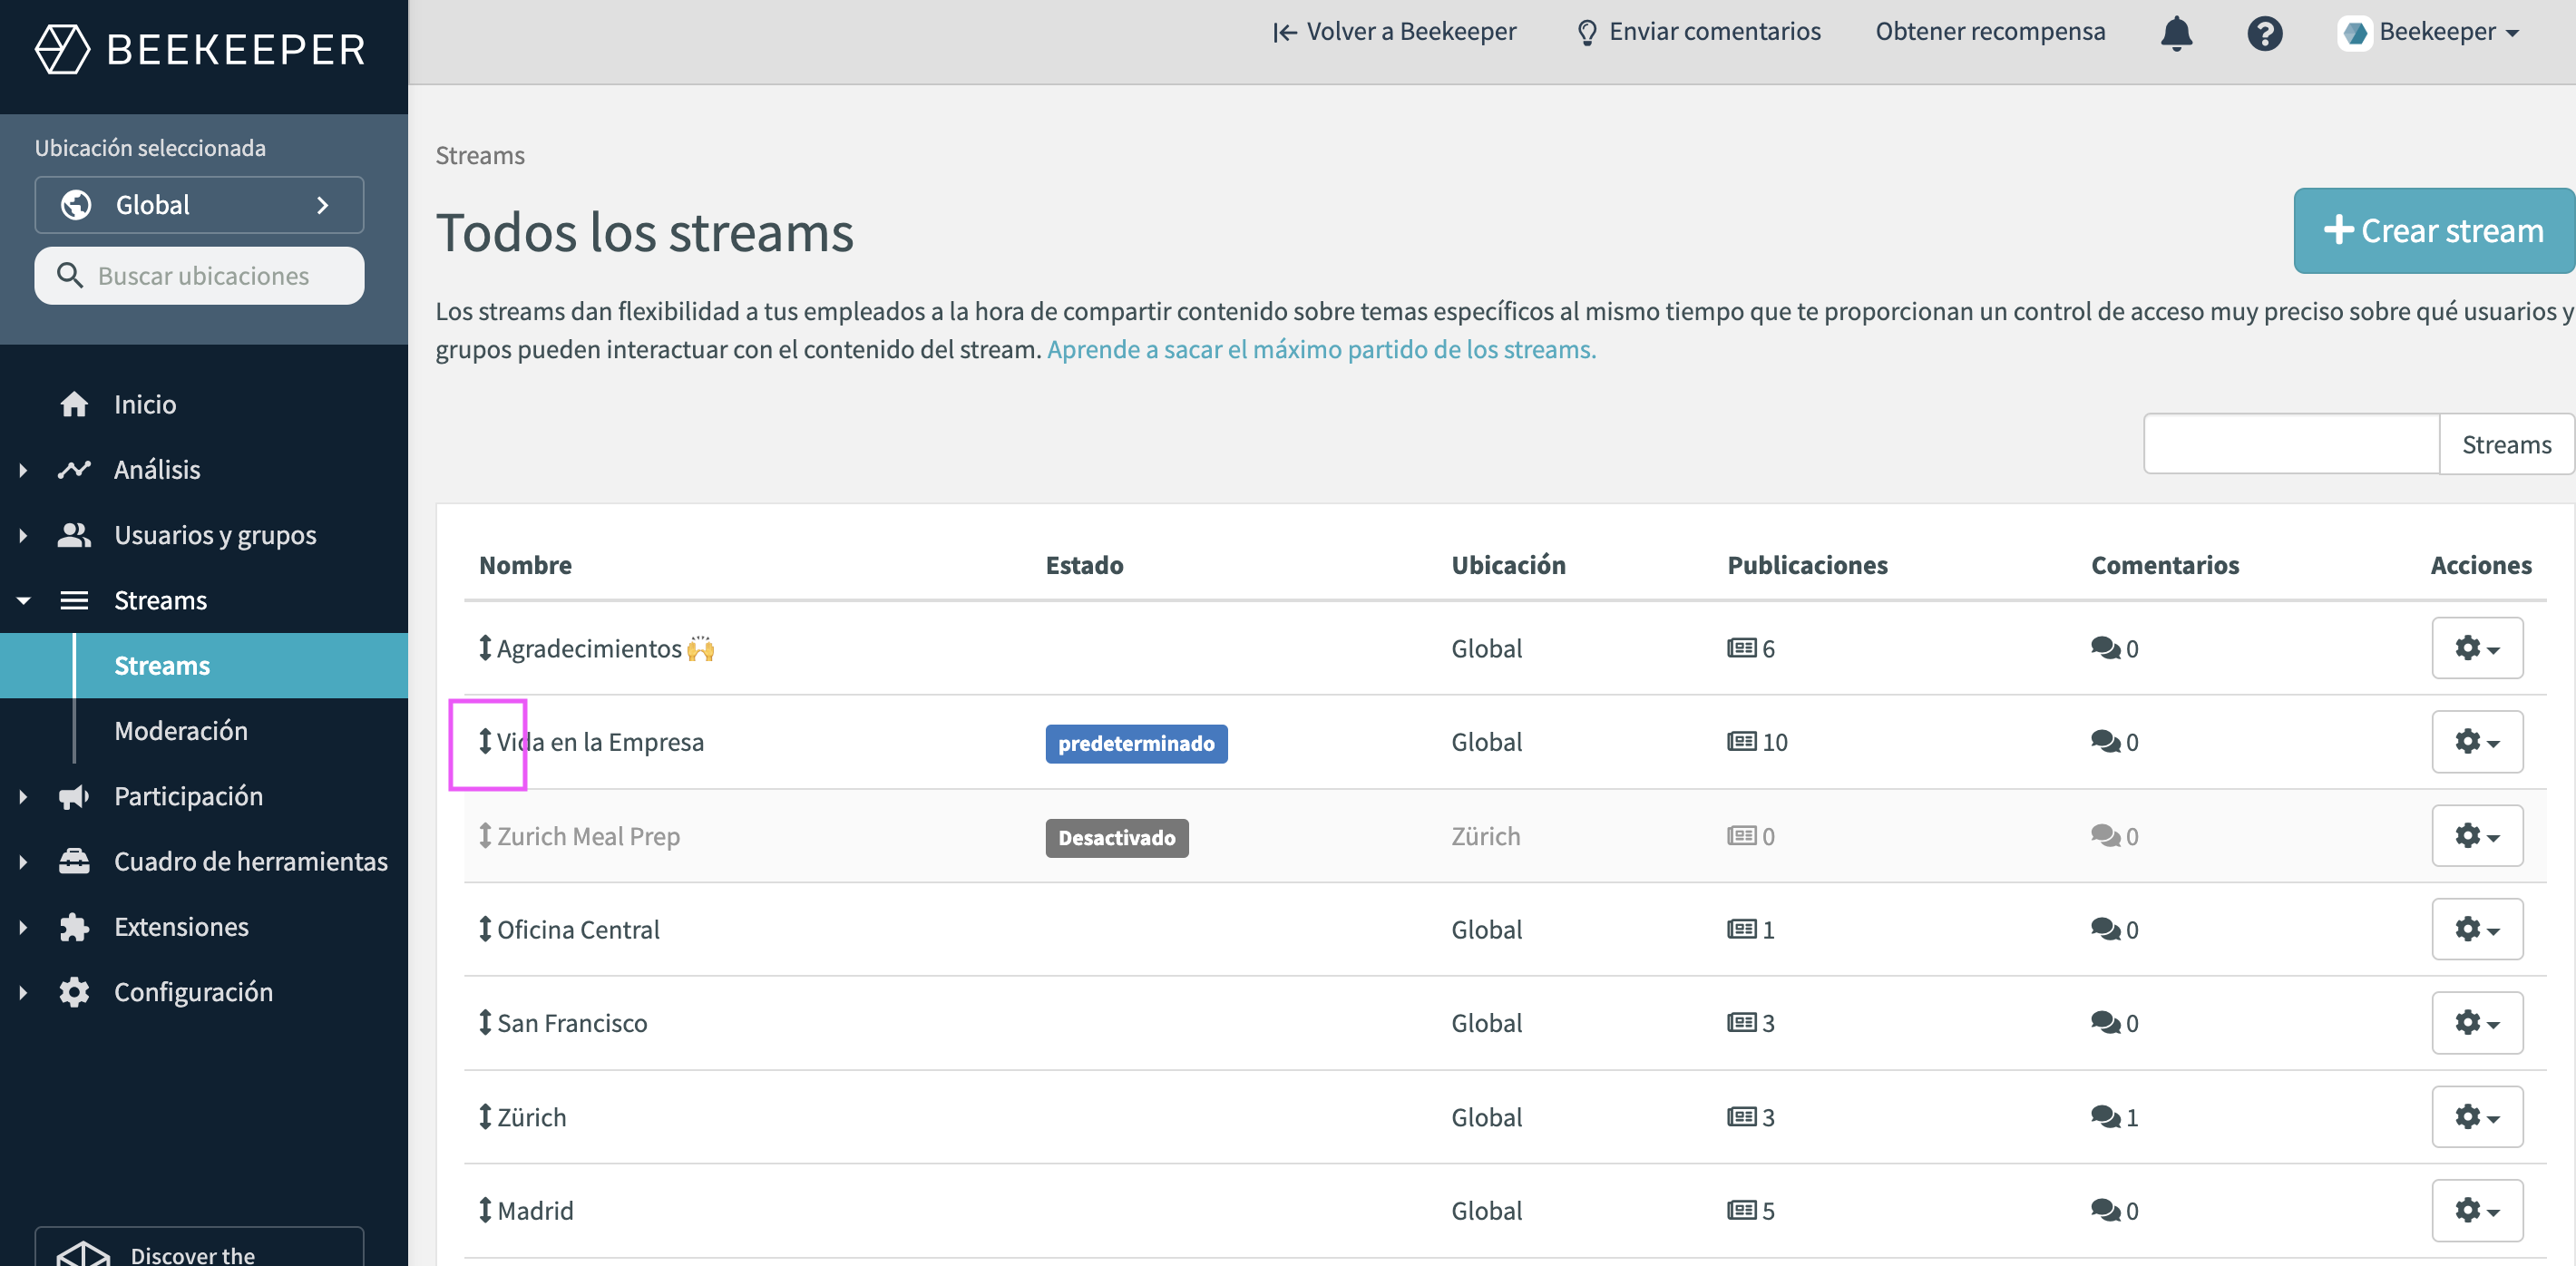2576x1266 pixels.
Task: Click the drag handle for Vida en la Empresa
Action: [x=485, y=741]
